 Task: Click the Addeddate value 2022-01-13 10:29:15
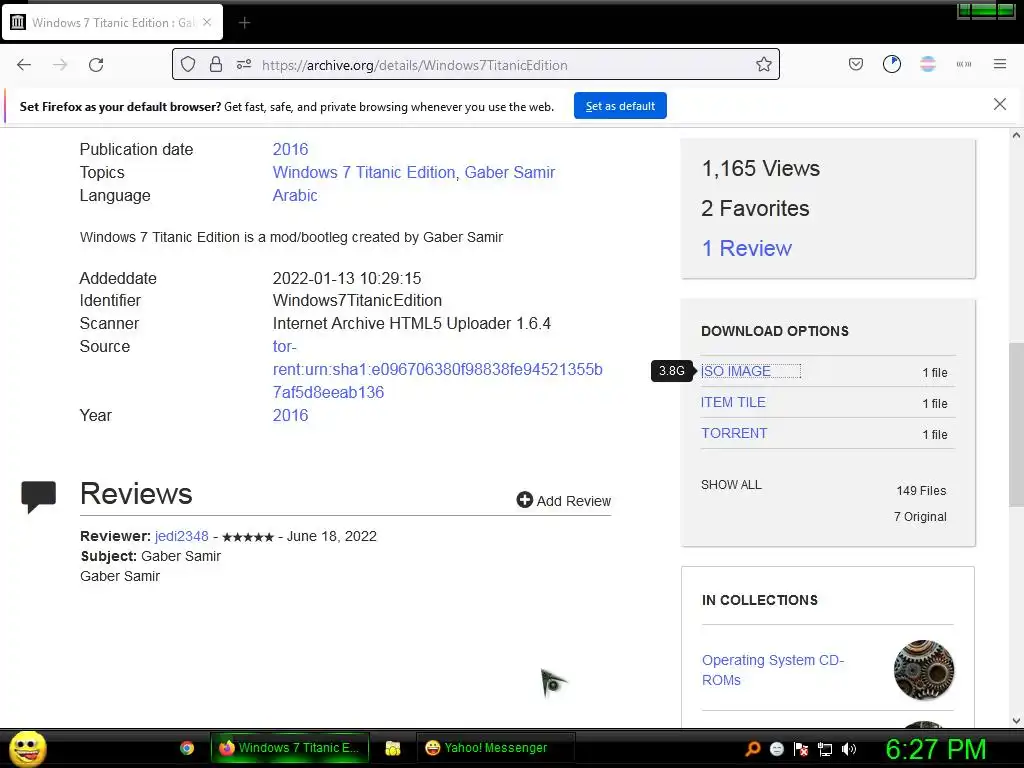coord(347,278)
